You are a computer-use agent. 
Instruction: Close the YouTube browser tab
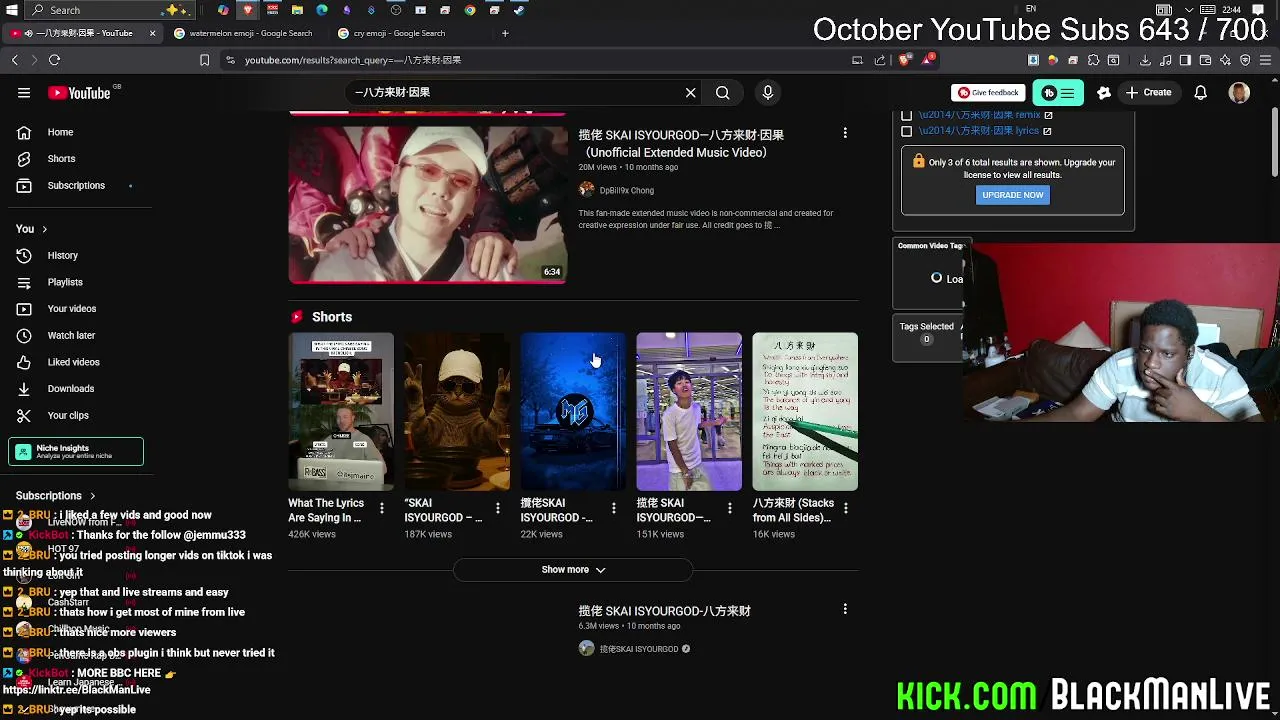tap(152, 33)
